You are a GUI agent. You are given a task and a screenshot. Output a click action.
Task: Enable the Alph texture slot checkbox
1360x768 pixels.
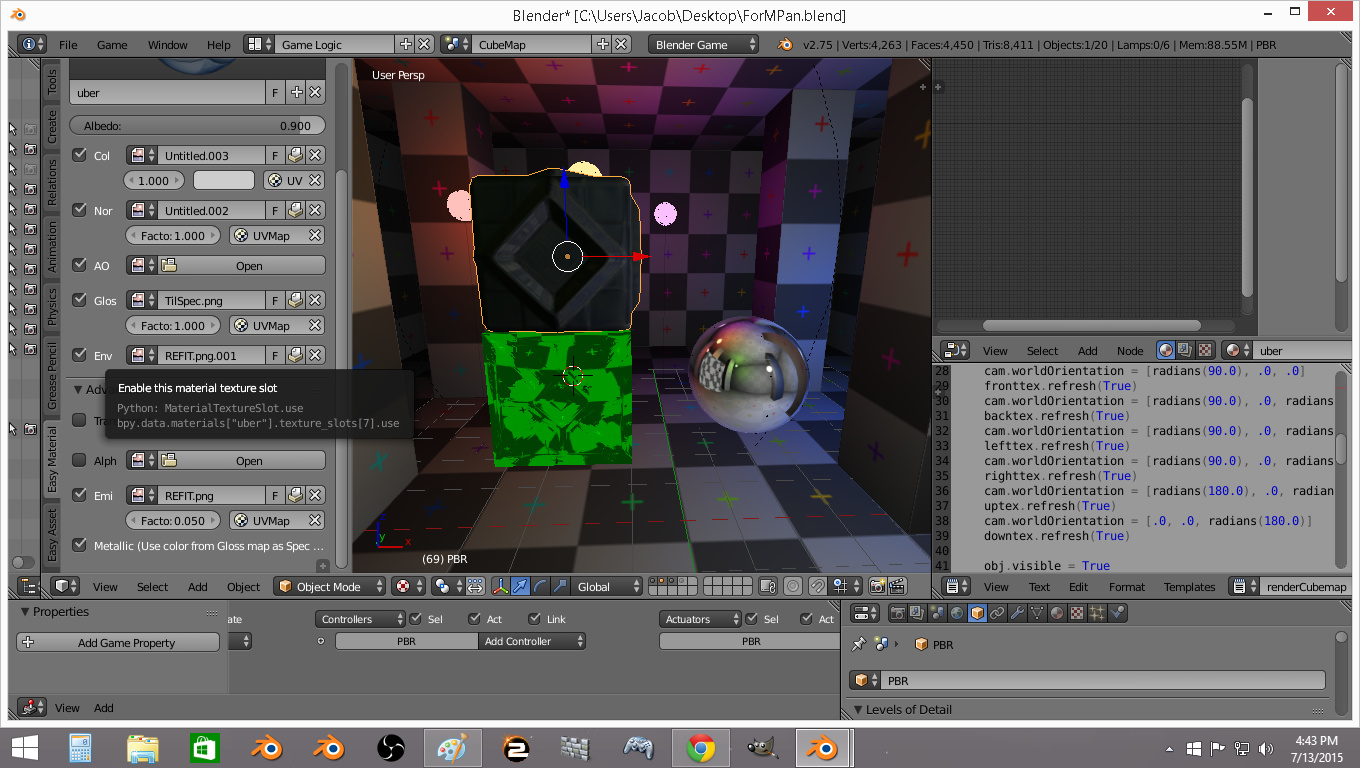point(80,460)
